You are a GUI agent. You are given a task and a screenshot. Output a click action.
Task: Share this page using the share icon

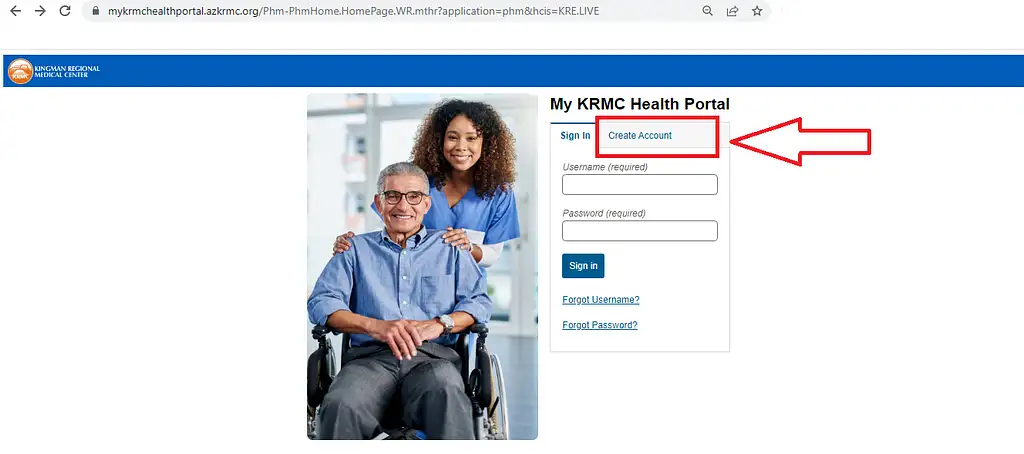[x=733, y=11]
